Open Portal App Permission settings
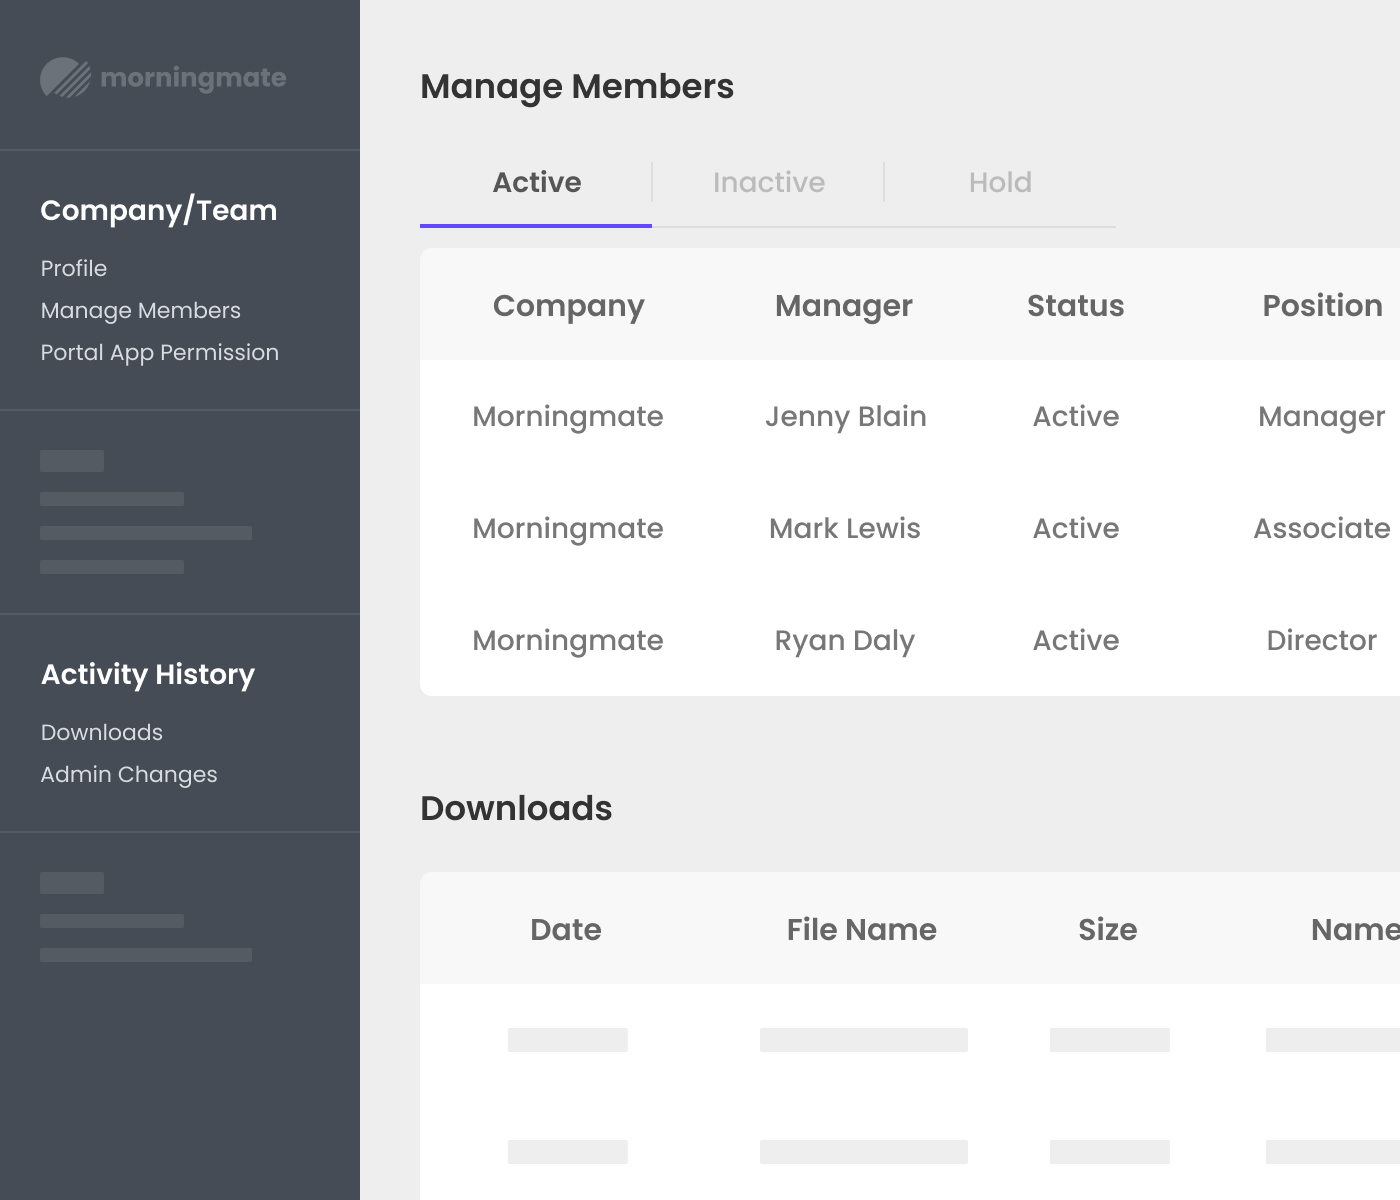Viewport: 1400px width, 1200px height. 159,352
